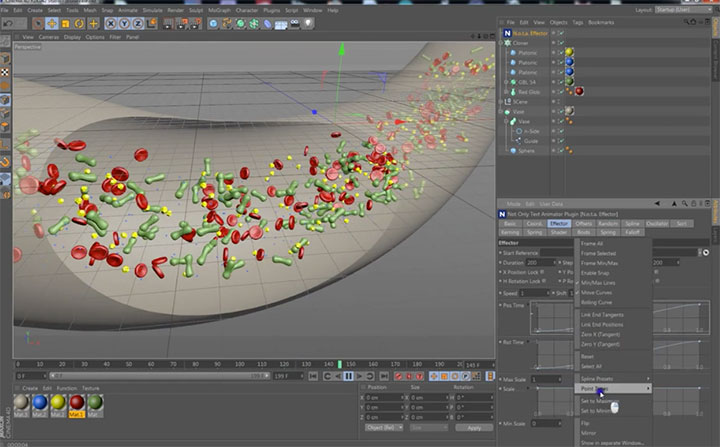Switch to the Falloff tab

pyautogui.click(x=632, y=232)
